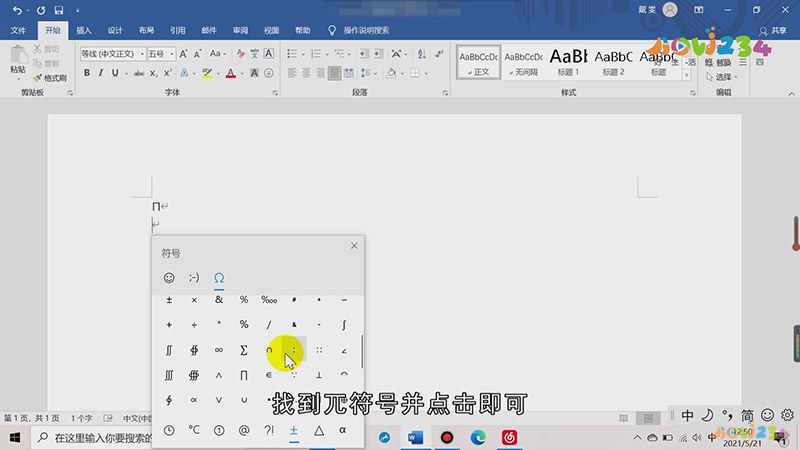Expand the styles gallery more arrow

coord(687,76)
